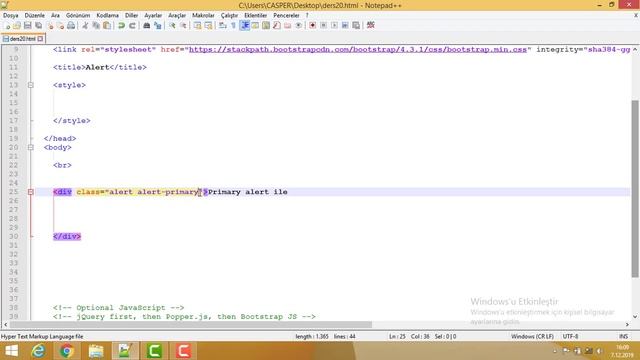Toggle synchronized horizontal scrolling

209,25
